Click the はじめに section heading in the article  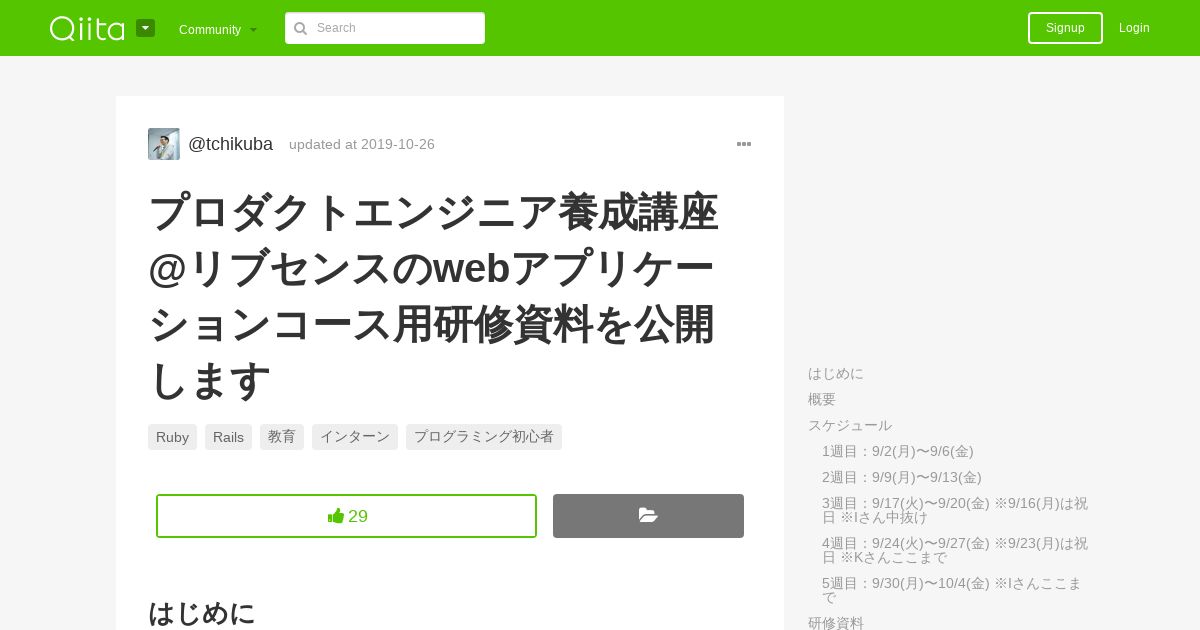tap(202, 613)
